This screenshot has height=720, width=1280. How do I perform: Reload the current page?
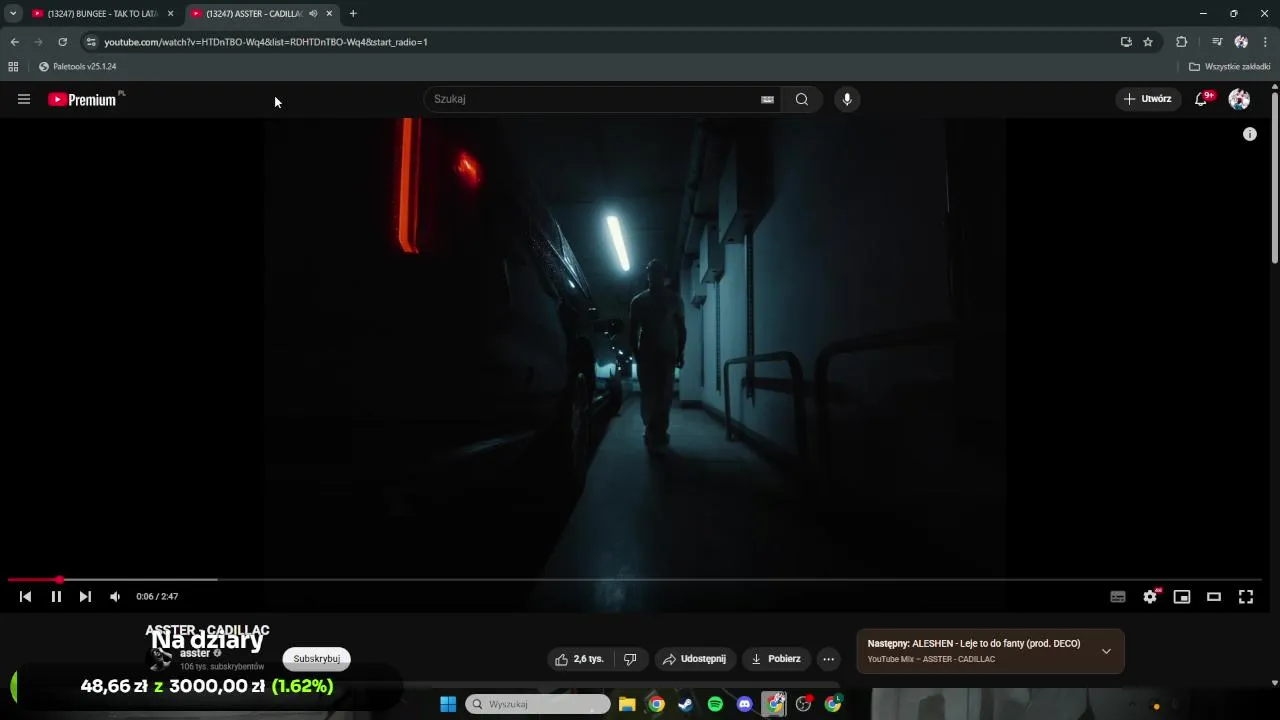coord(63,42)
